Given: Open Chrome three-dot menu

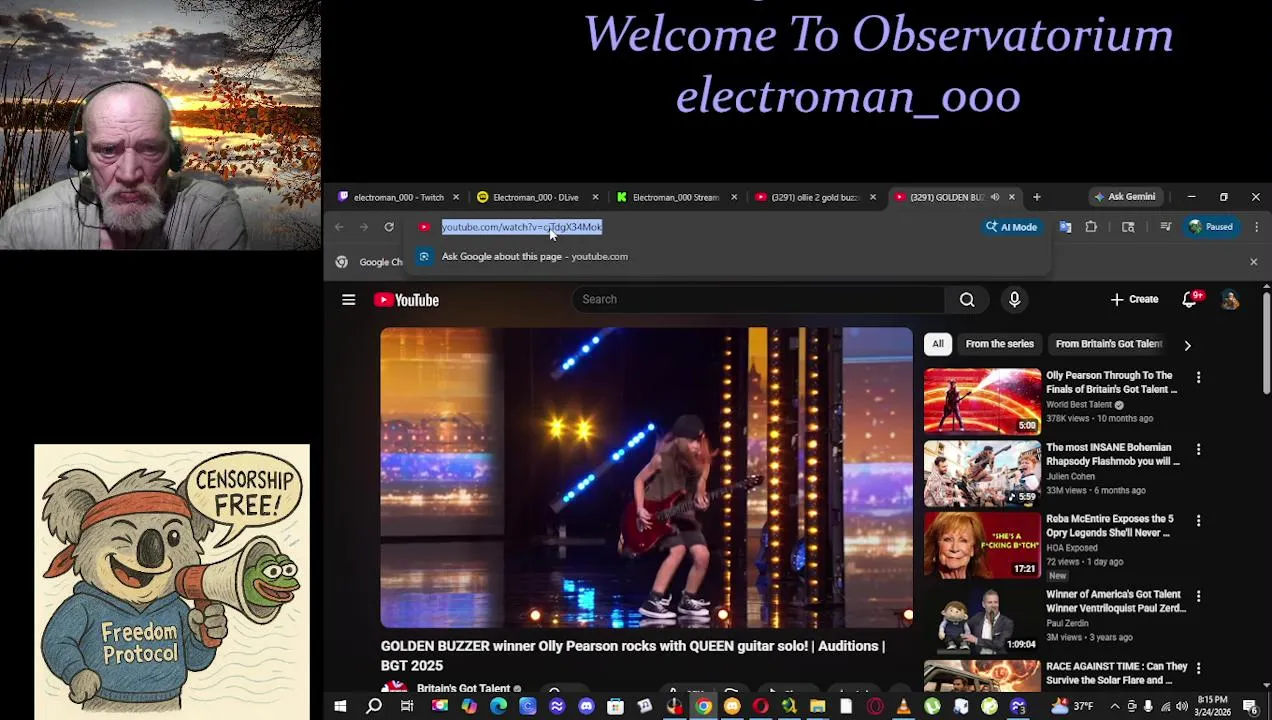Looking at the screenshot, I should (1256, 227).
